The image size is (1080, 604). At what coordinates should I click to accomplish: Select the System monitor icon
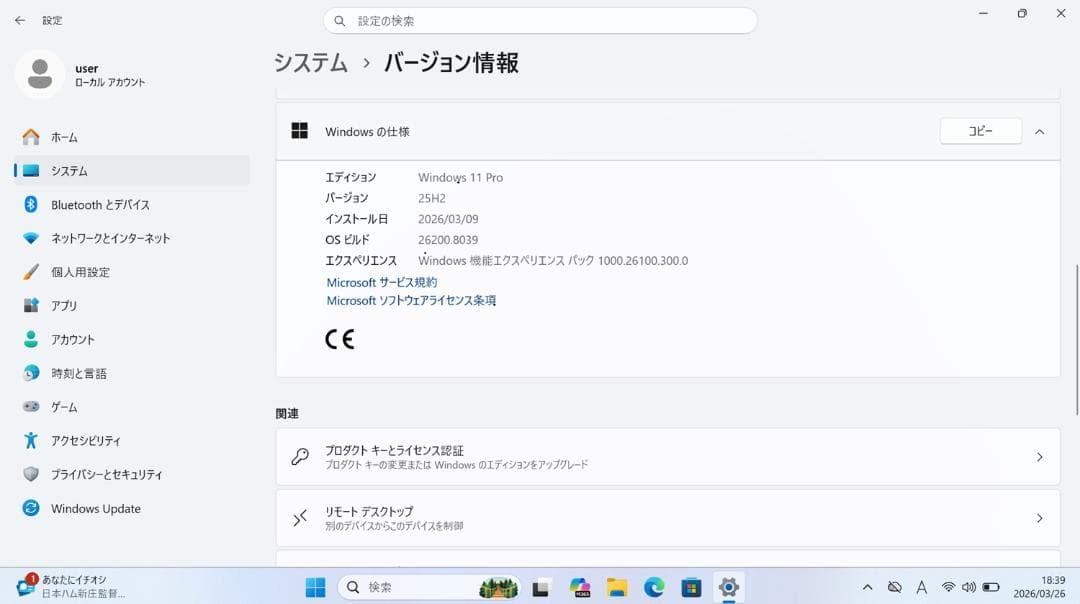[x=31, y=171]
